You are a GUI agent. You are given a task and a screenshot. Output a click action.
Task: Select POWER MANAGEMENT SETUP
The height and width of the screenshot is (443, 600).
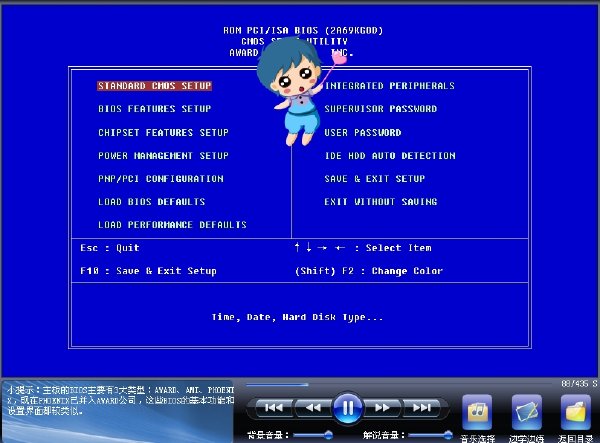tap(163, 156)
